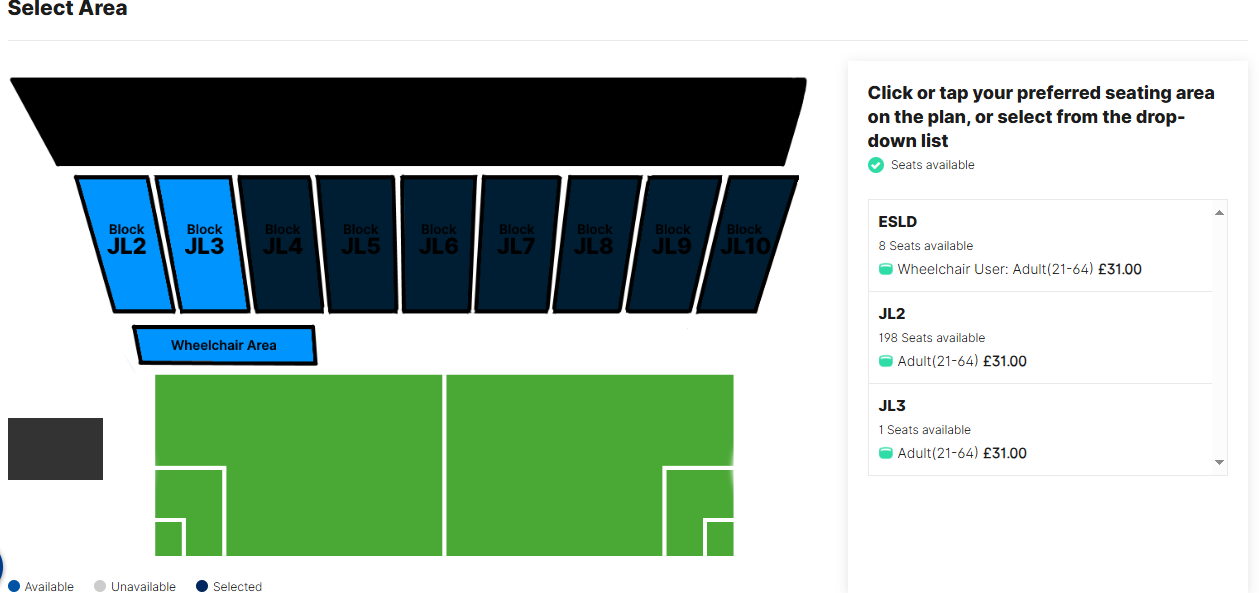Select Block JL2 on the seating plan

point(126,243)
